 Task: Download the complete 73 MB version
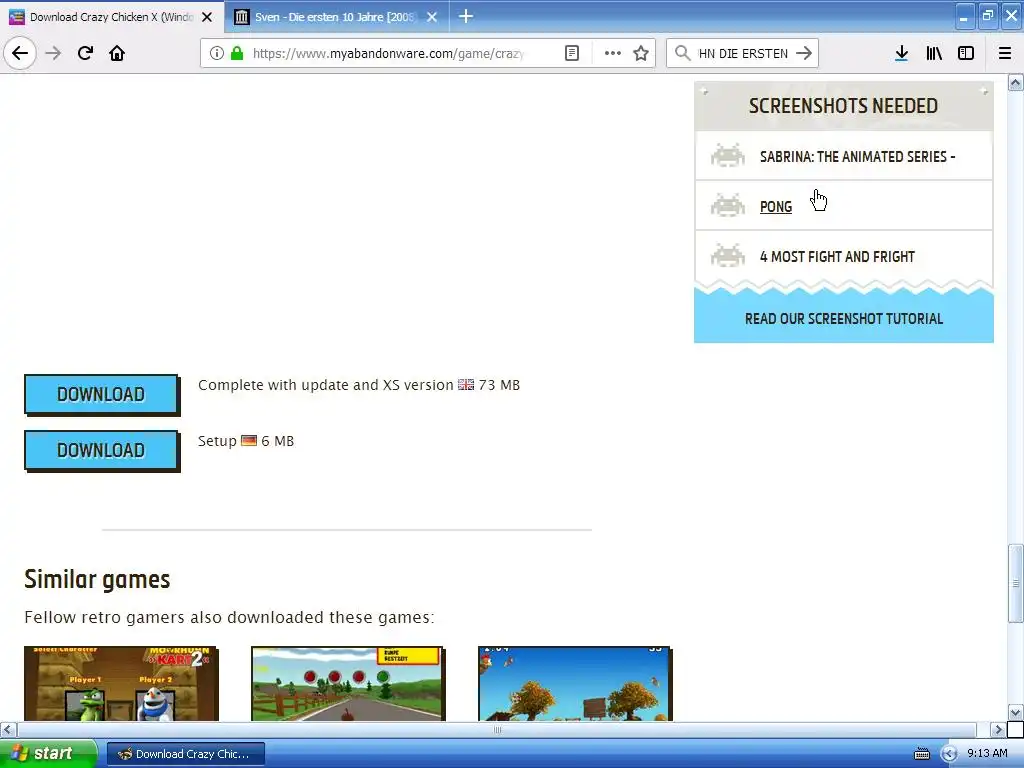pyautogui.click(x=101, y=394)
